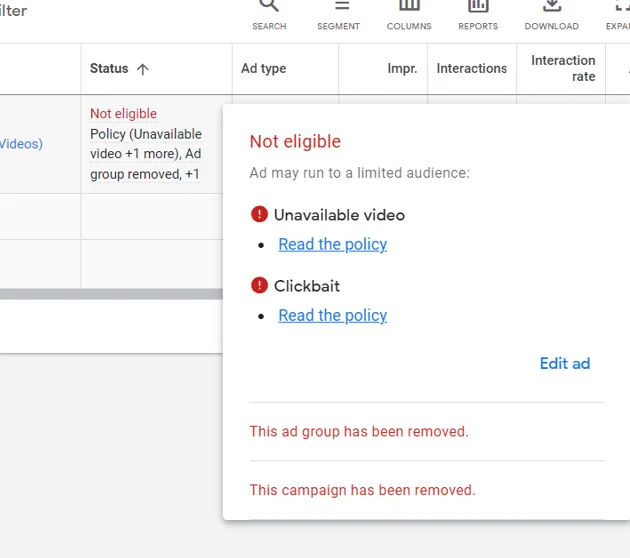Click the Clickbait error icon
630x558 pixels.
[x=259, y=285]
